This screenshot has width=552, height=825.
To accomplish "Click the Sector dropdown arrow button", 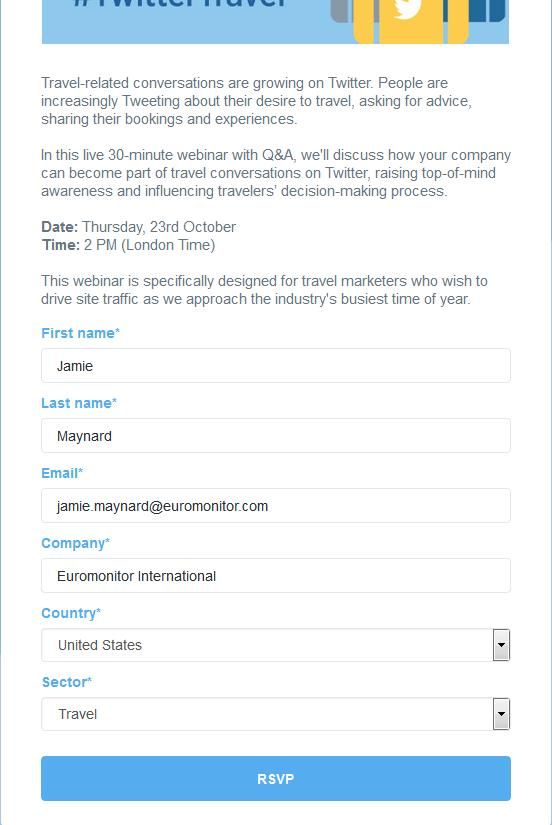I will [x=501, y=714].
